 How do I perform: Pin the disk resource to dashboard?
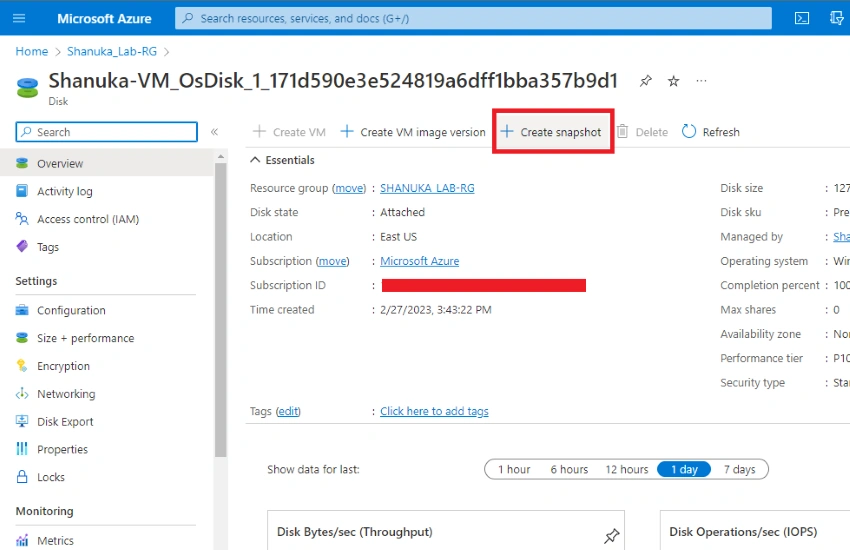645,81
